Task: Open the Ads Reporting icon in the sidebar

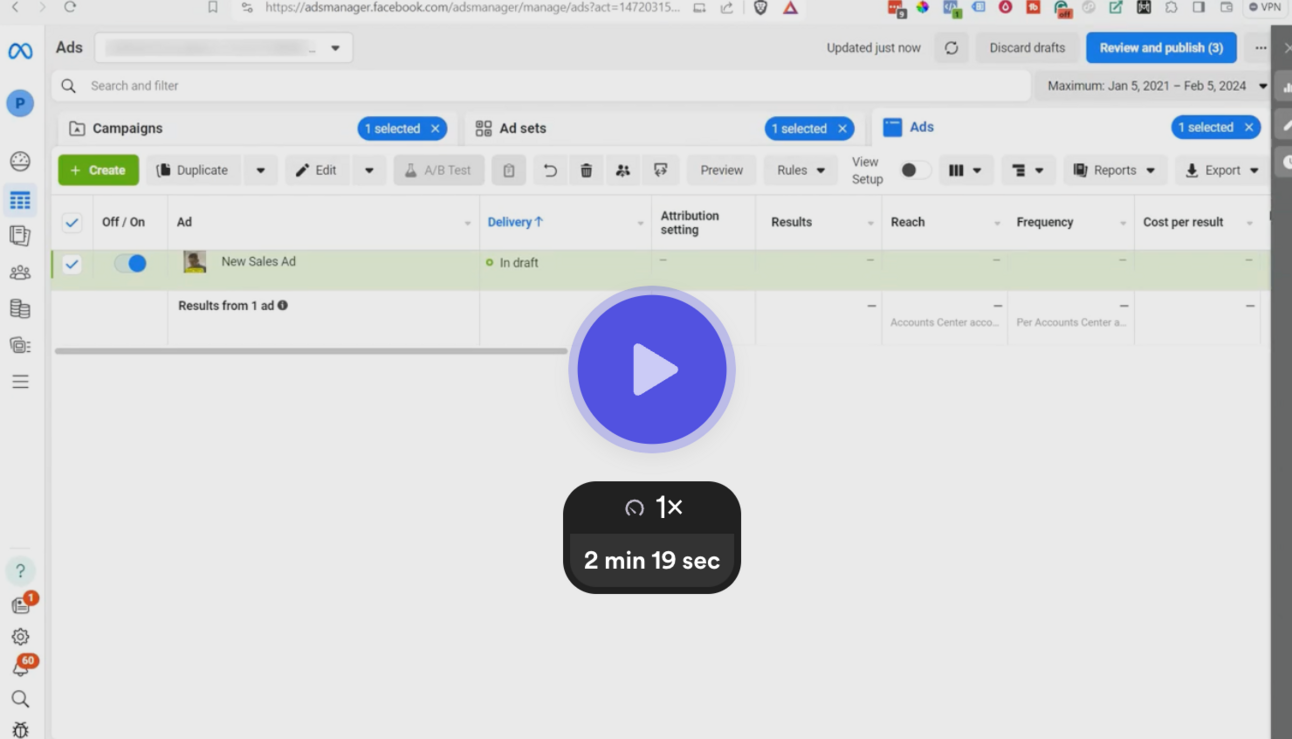Action: point(20,236)
